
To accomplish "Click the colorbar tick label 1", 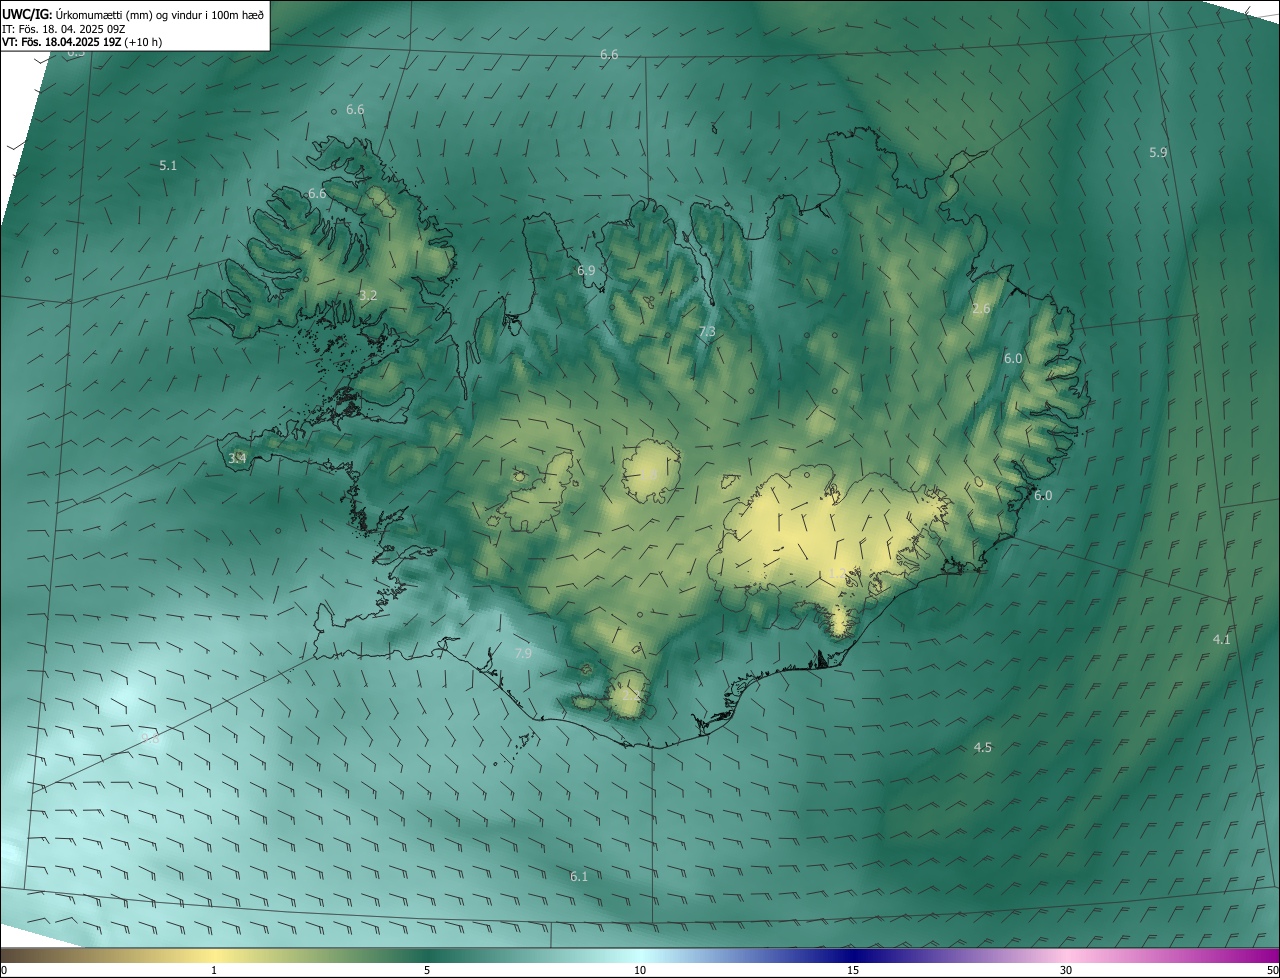I will click(214, 970).
